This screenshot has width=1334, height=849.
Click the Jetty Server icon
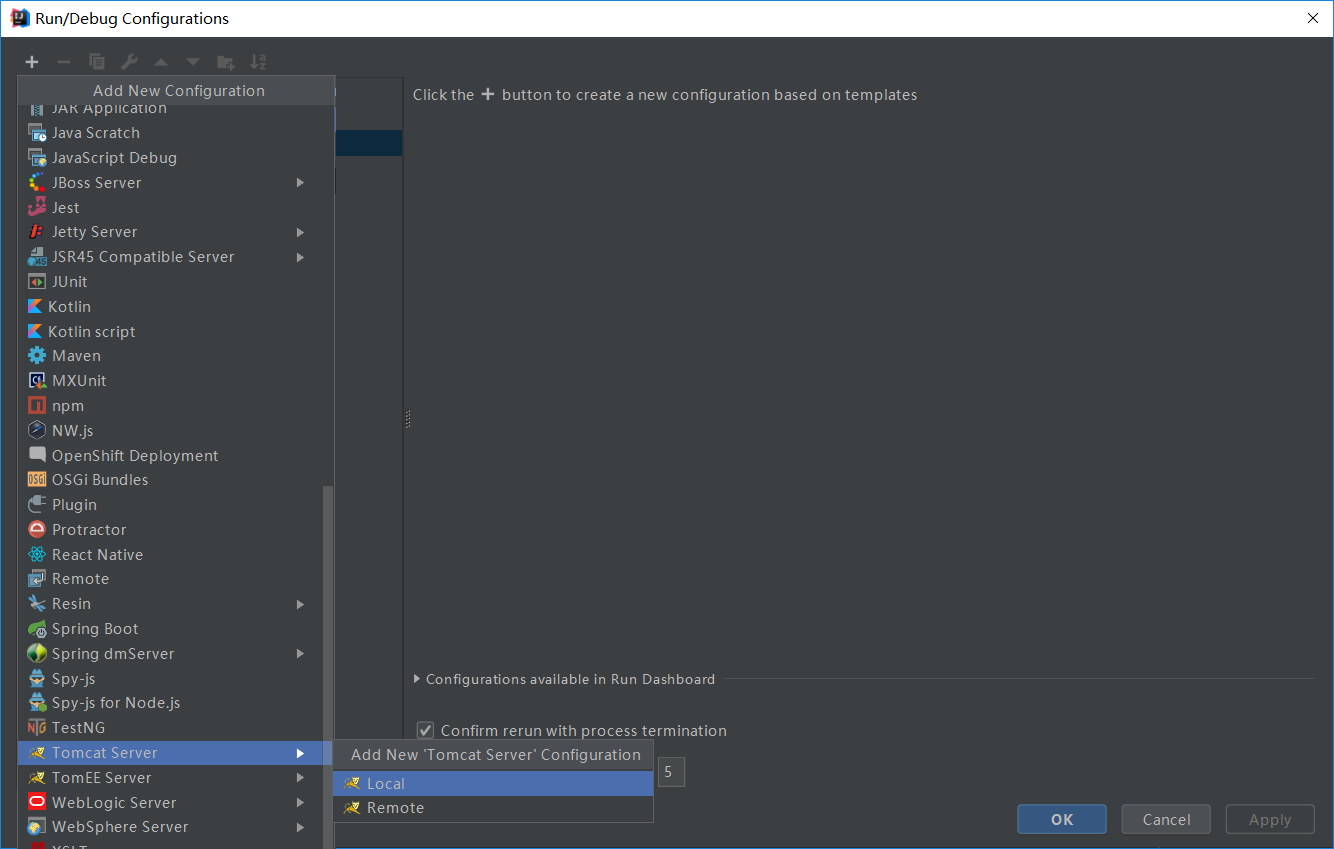click(x=37, y=232)
